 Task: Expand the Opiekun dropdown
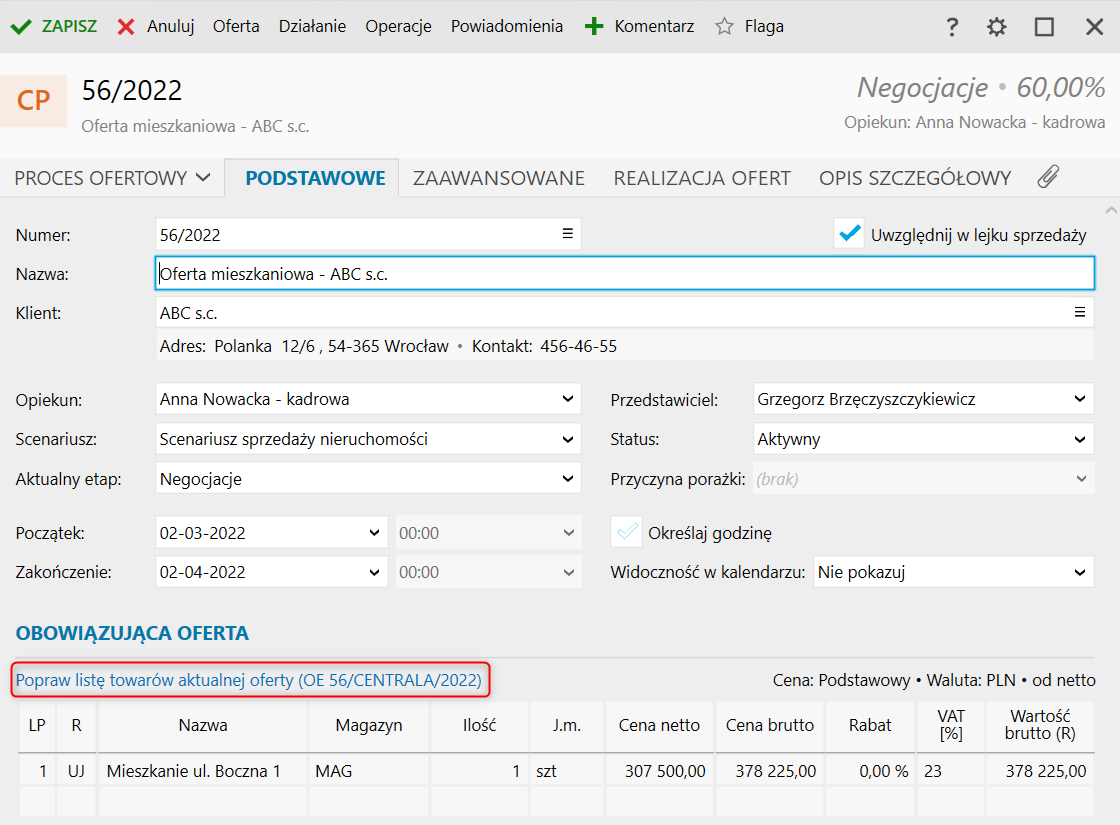coord(568,399)
